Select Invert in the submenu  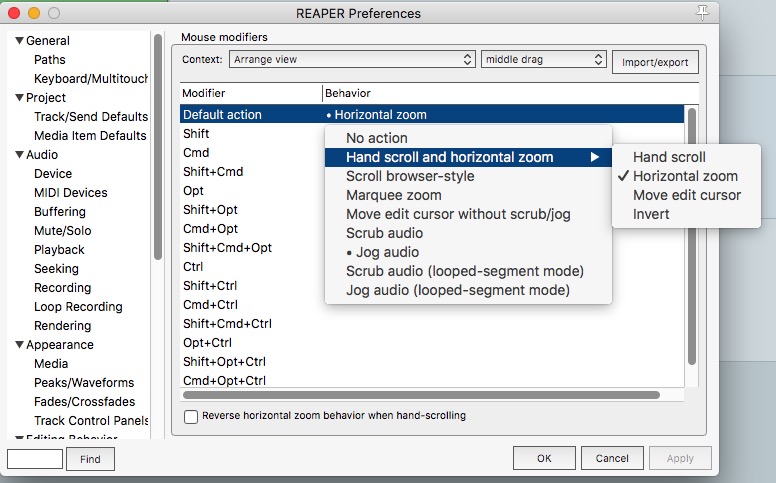(x=686, y=214)
